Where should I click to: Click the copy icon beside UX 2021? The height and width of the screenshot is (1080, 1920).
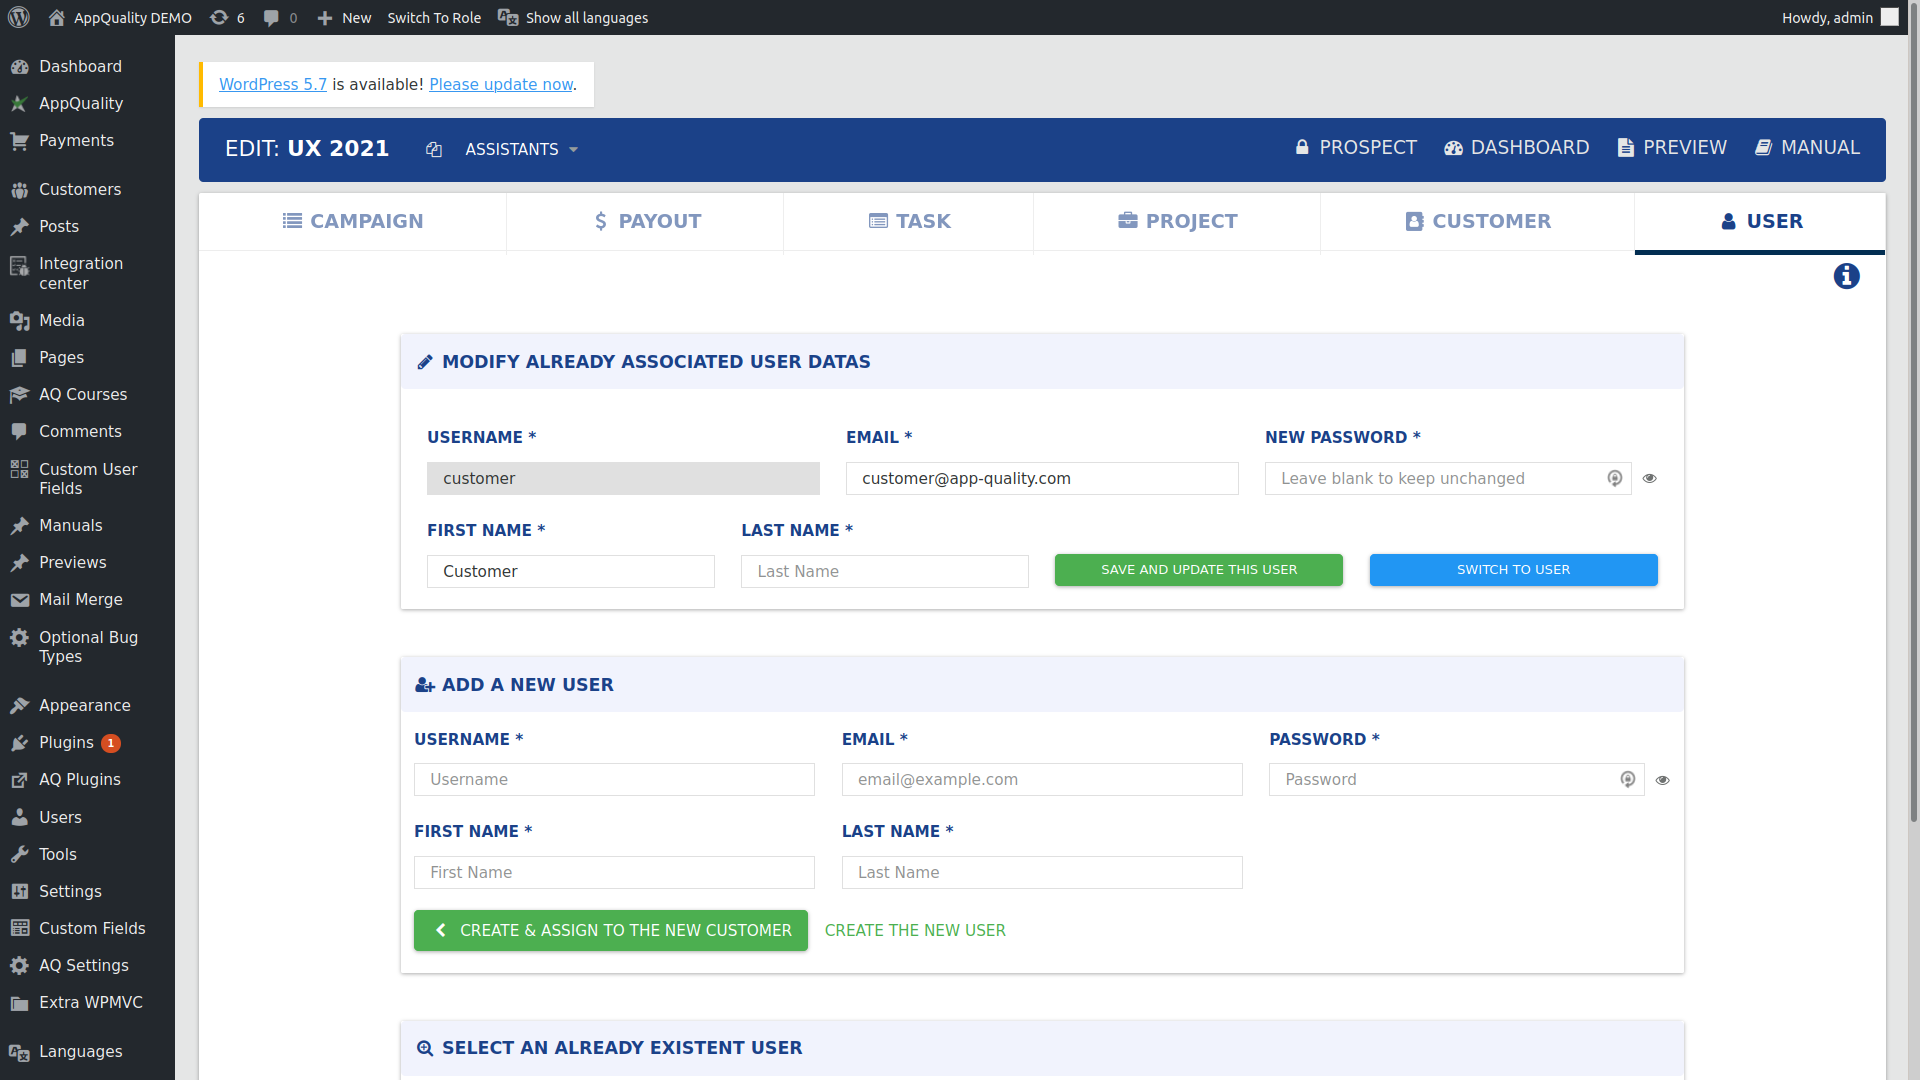click(434, 149)
